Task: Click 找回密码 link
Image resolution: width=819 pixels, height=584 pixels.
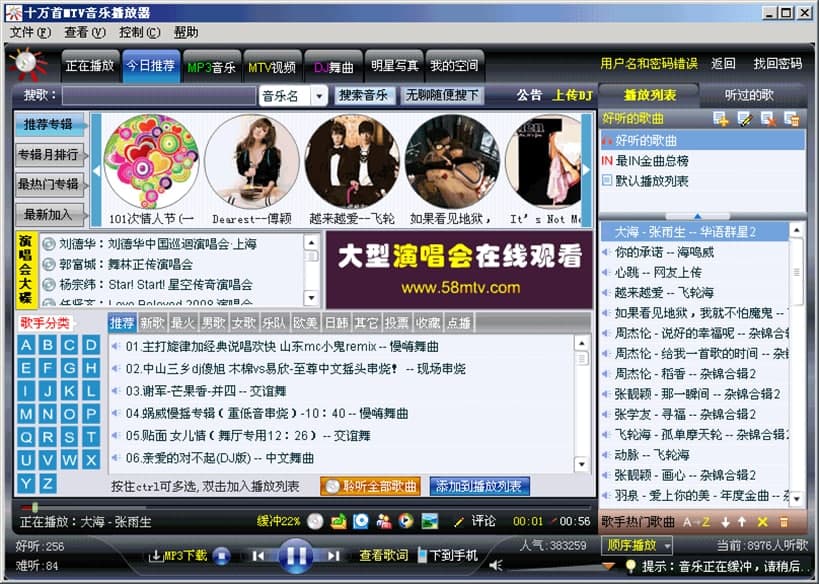Action: (x=777, y=64)
